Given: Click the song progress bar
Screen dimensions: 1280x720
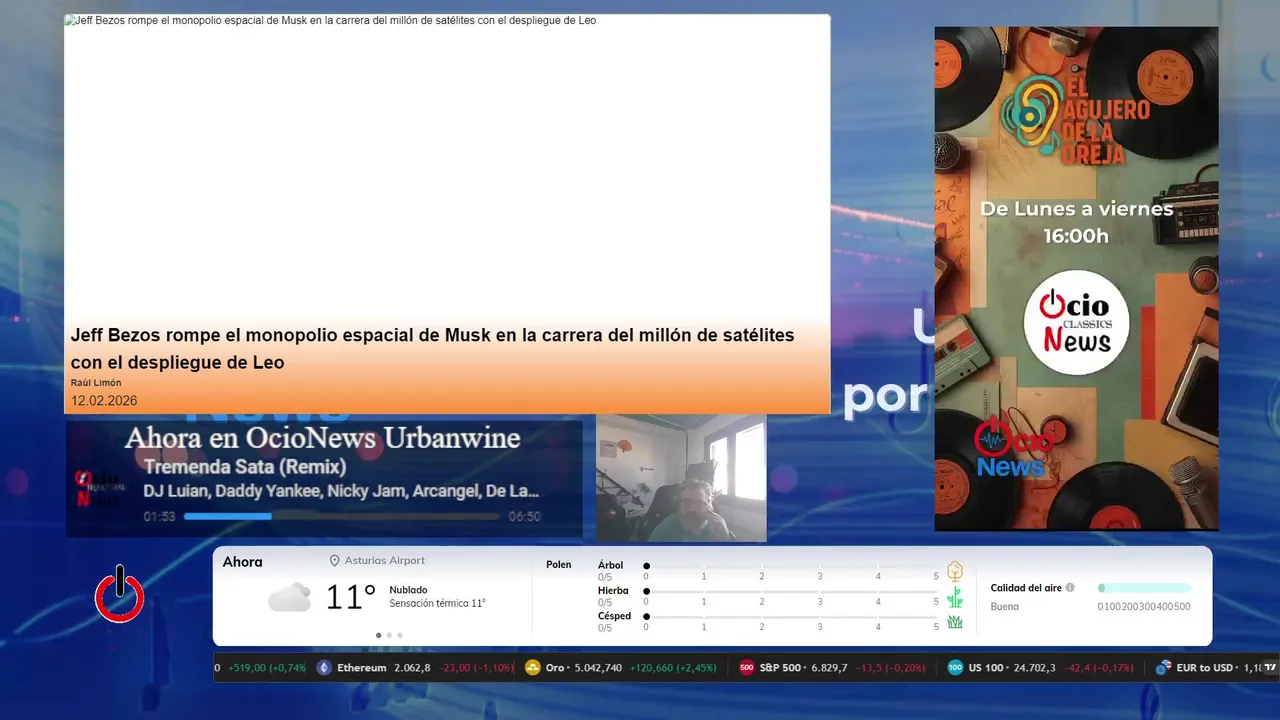Looking at the screenshot, I should 341,517.
